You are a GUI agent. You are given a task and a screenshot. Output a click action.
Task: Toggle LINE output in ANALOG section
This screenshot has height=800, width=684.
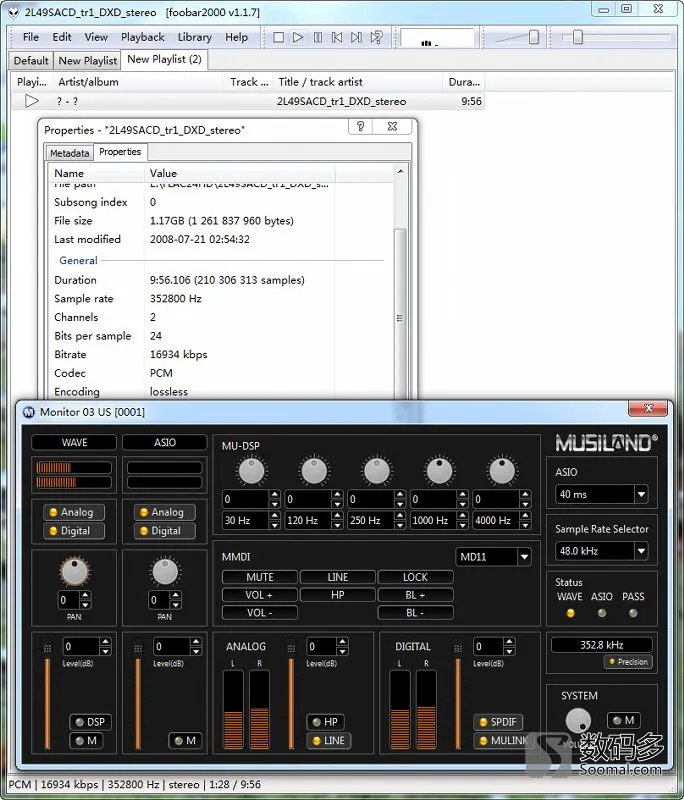(x=329, y=740)
